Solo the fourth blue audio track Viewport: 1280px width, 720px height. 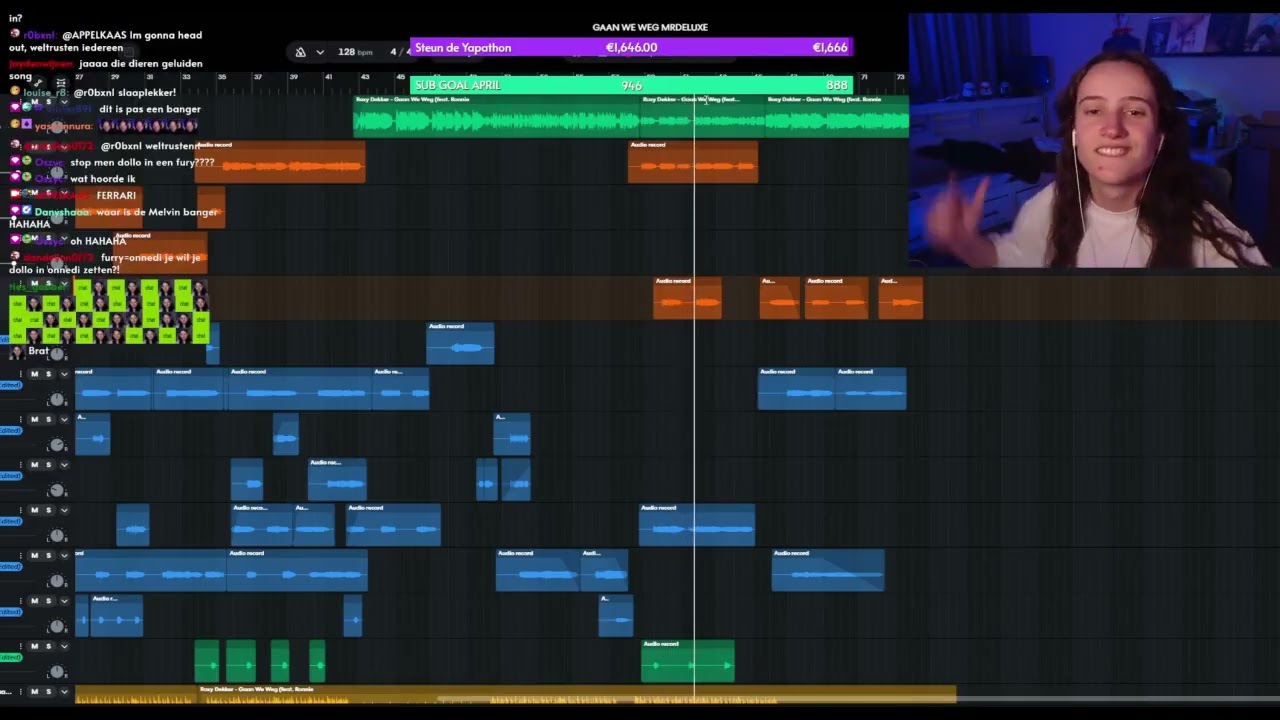[x=48, y=510]
